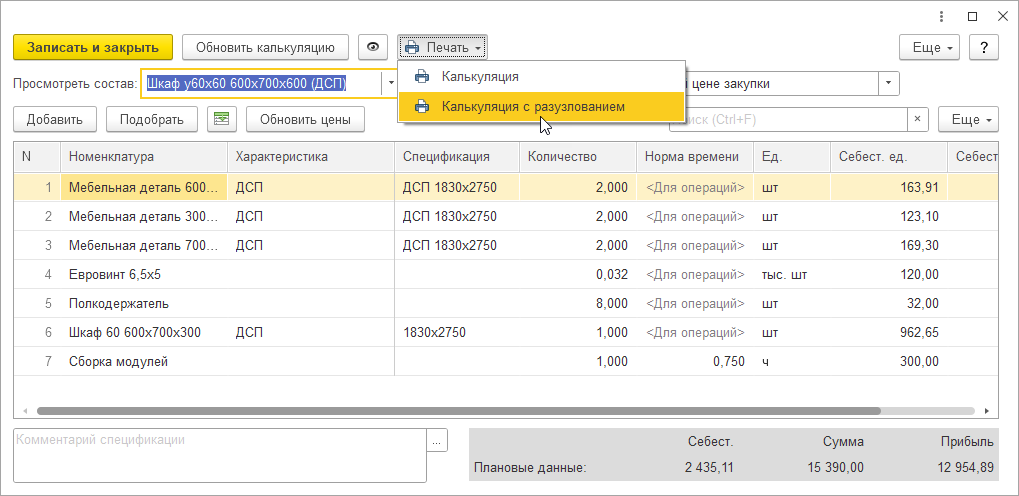The height and width of the screenshot is (496, 1019).
Task: Choose Калькуляция с разузлованием
Action: pos(533,106)
